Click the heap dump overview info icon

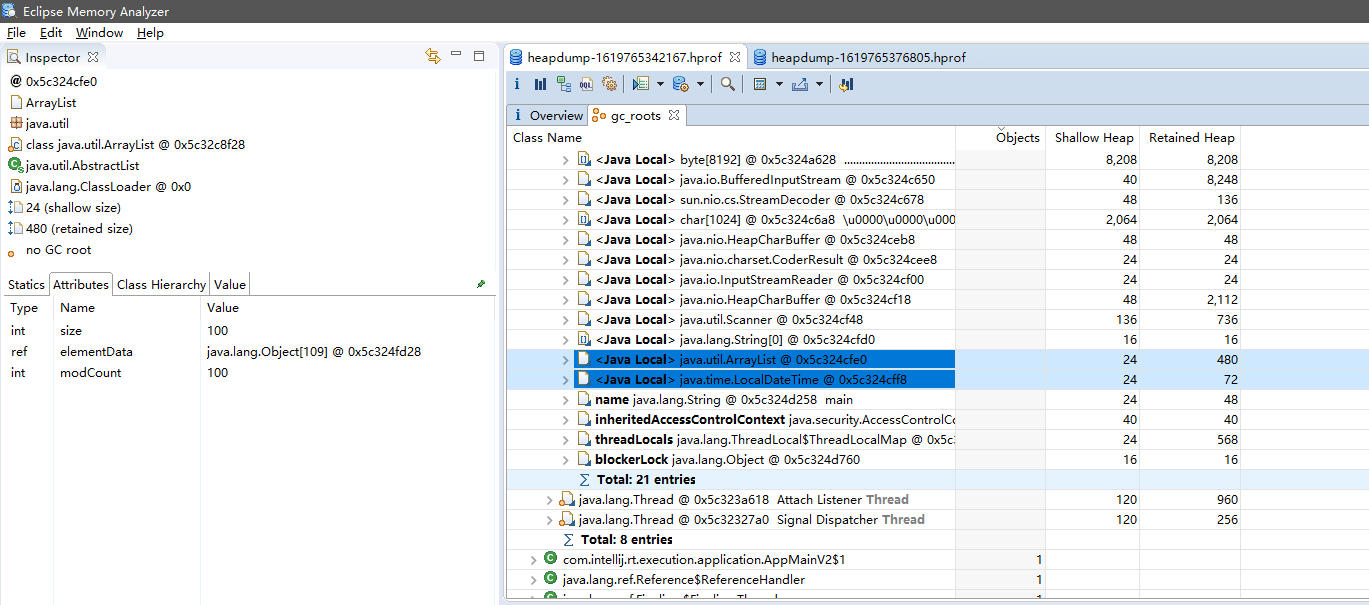pyautogui.click(x=518, y=85)
